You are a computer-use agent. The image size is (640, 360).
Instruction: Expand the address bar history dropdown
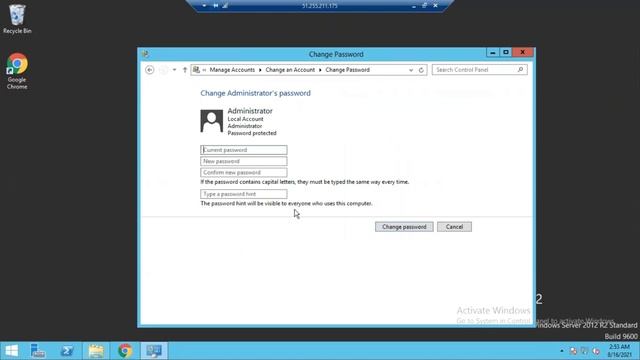click(411, 70)
